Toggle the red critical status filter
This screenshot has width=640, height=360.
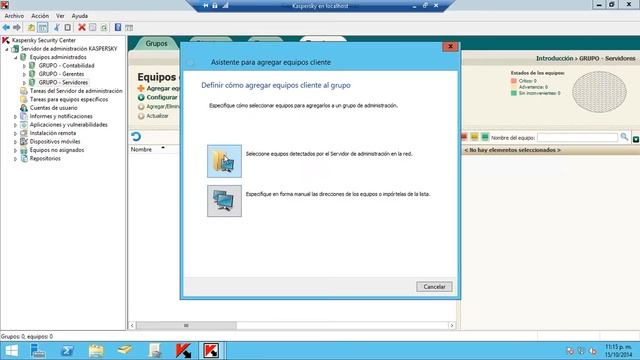[464, 137]
